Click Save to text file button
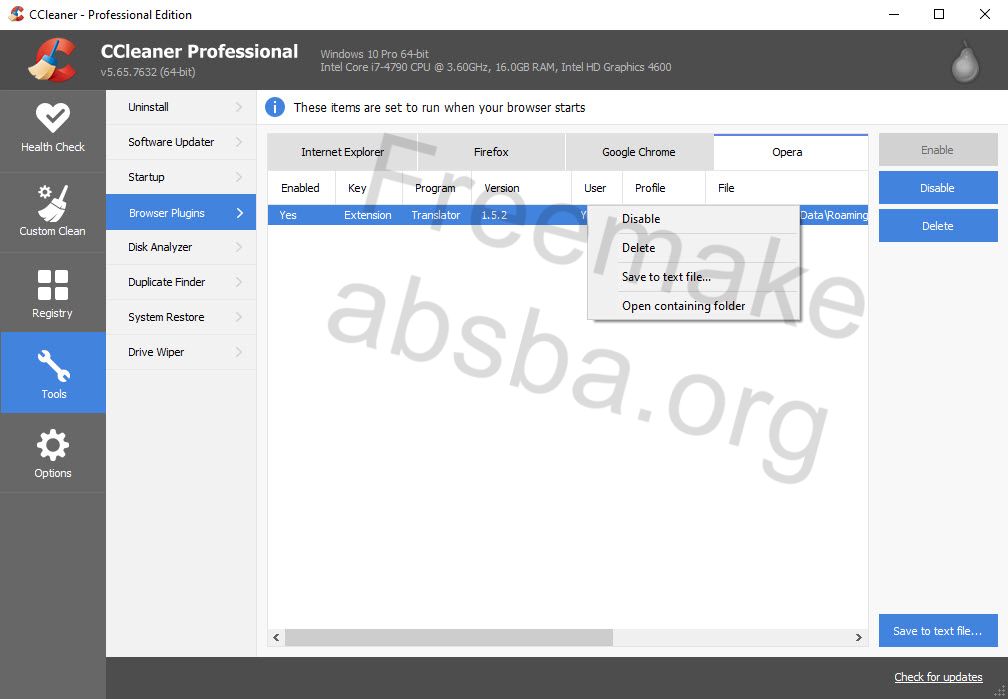The width and height of the screenshot is (1008, 699). coord(938,631)
